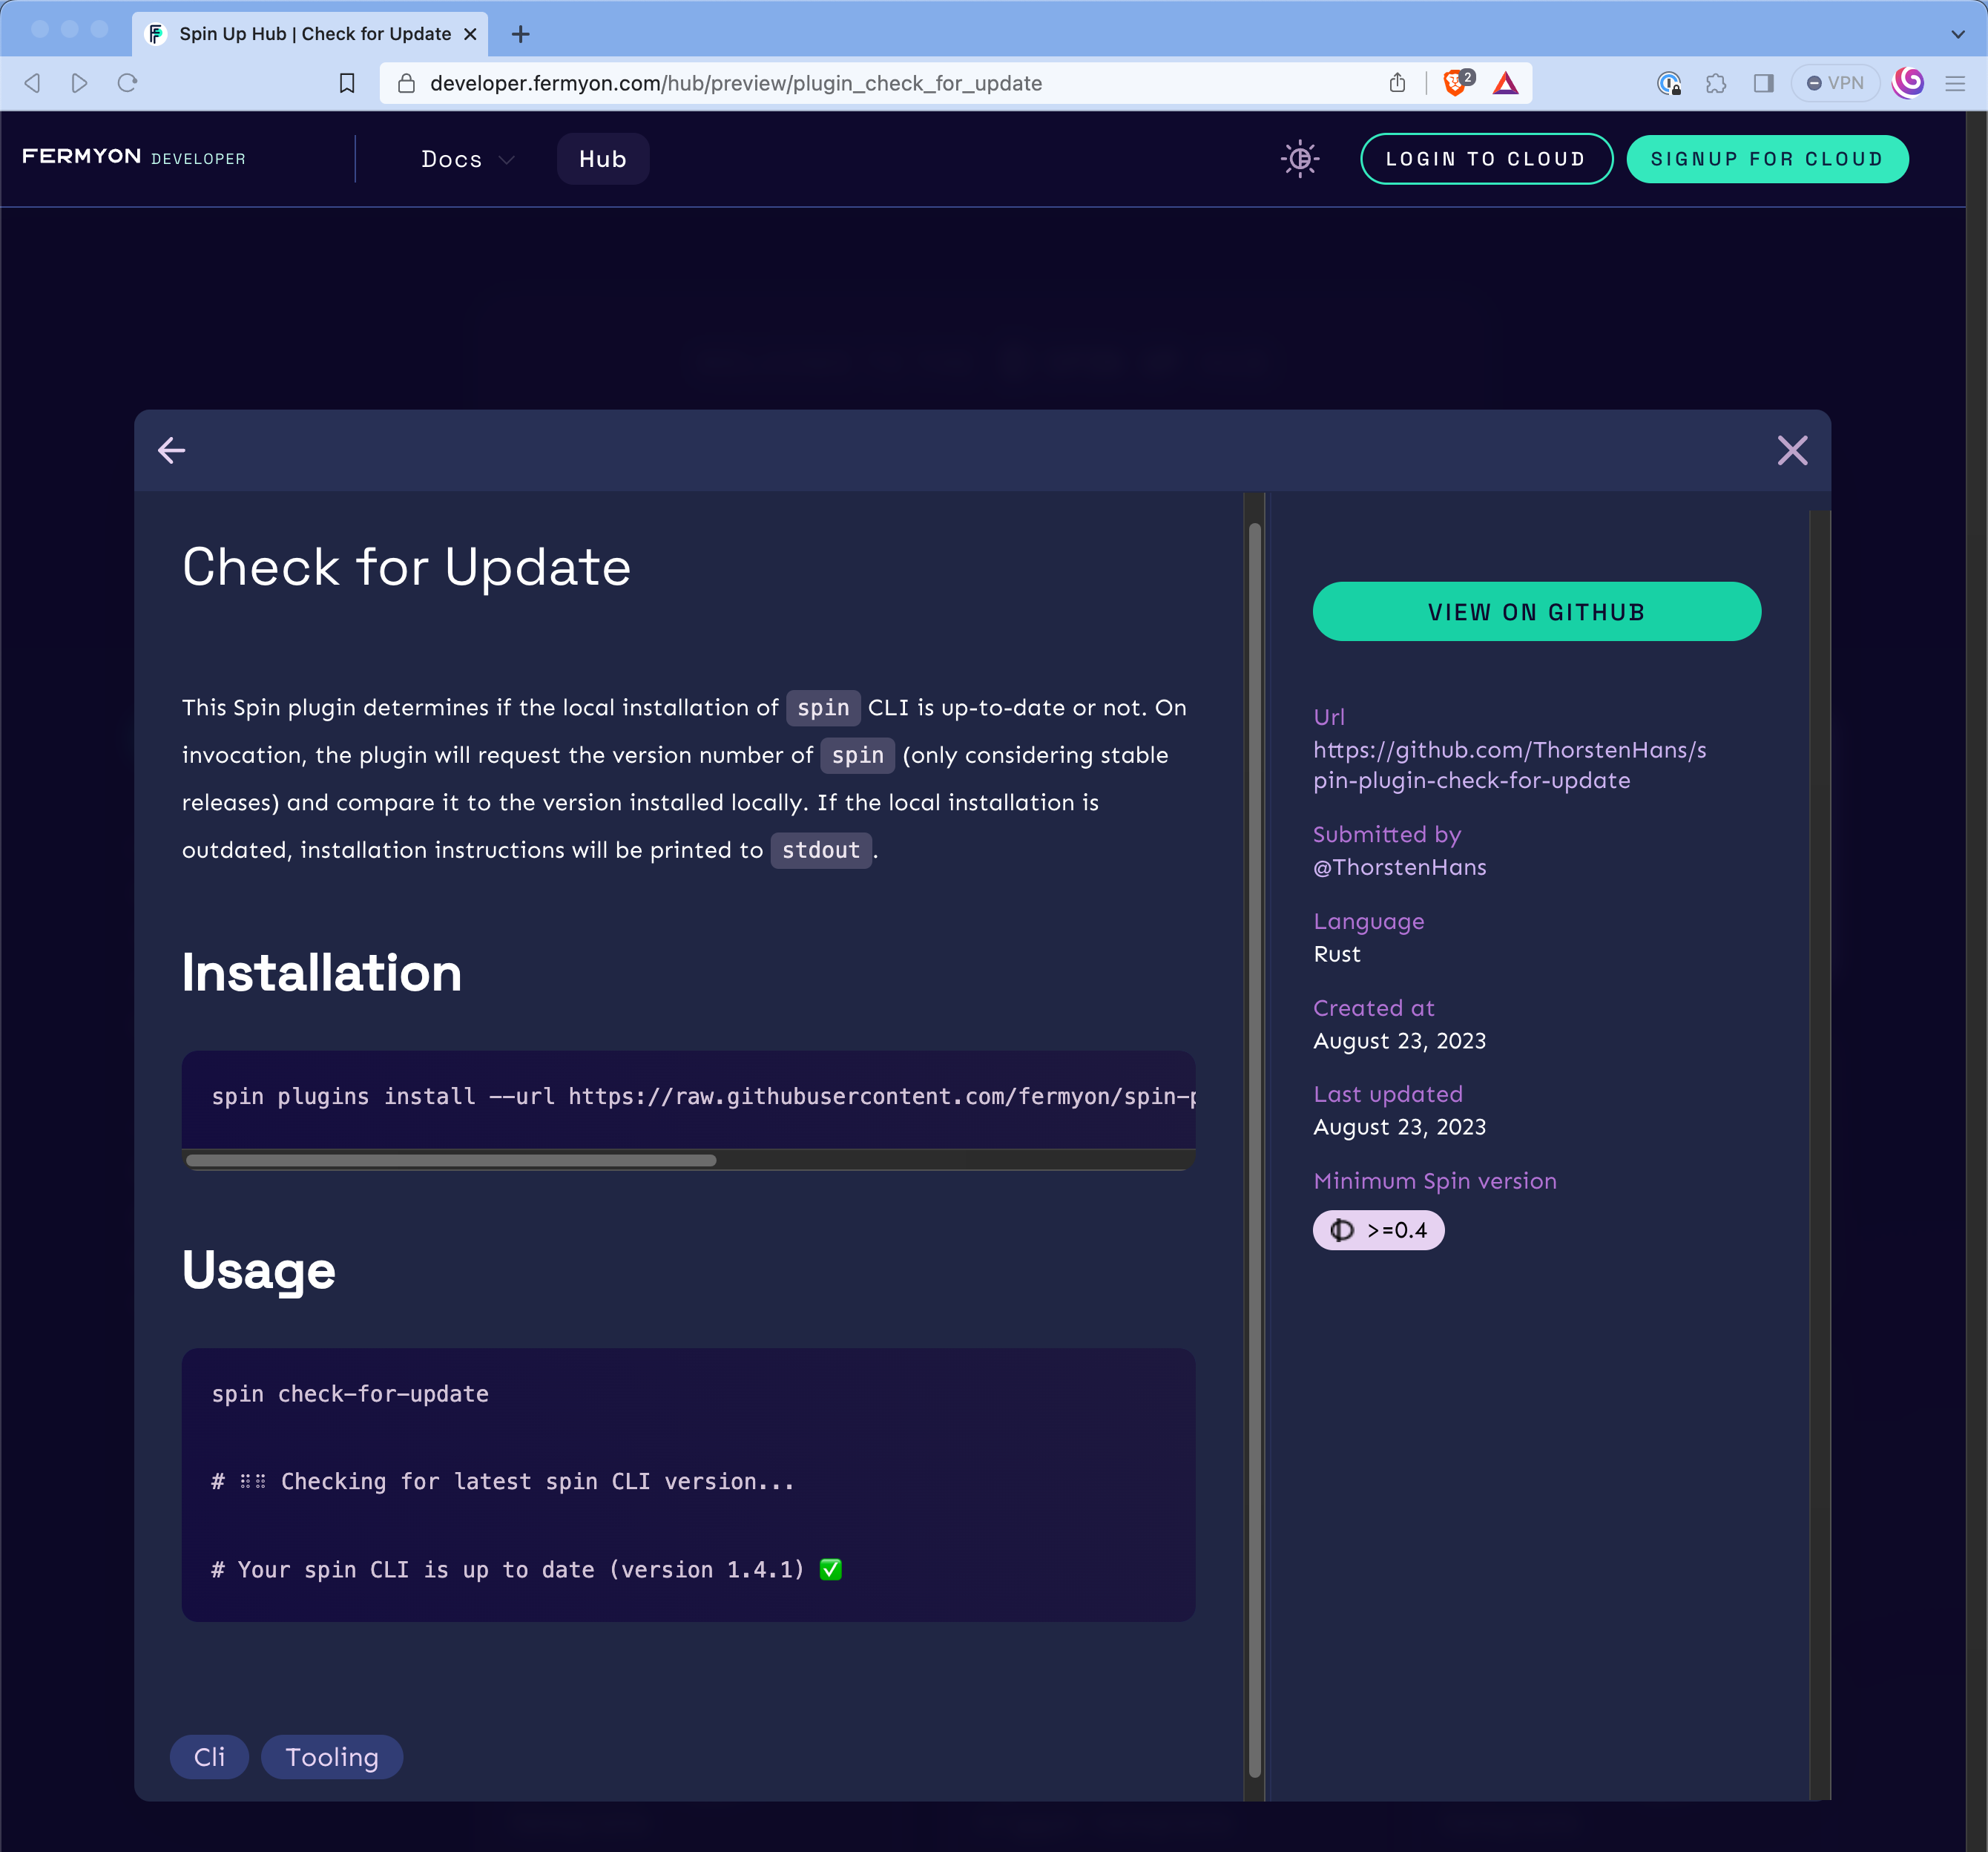
Task: Bookmark this page with the bookmark icon
Action: (x=347, y=83)
